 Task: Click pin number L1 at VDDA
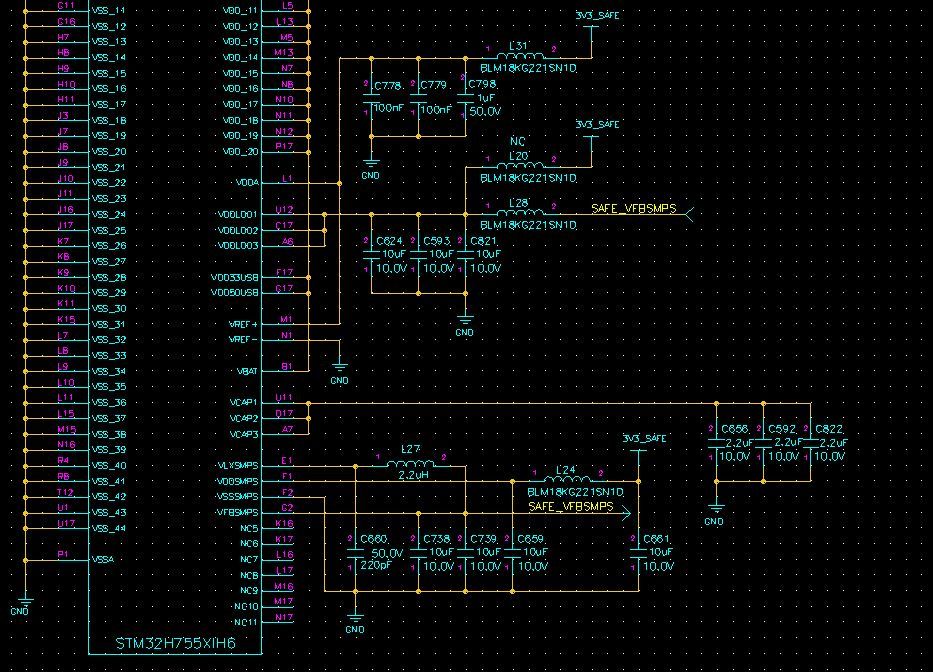287,178
